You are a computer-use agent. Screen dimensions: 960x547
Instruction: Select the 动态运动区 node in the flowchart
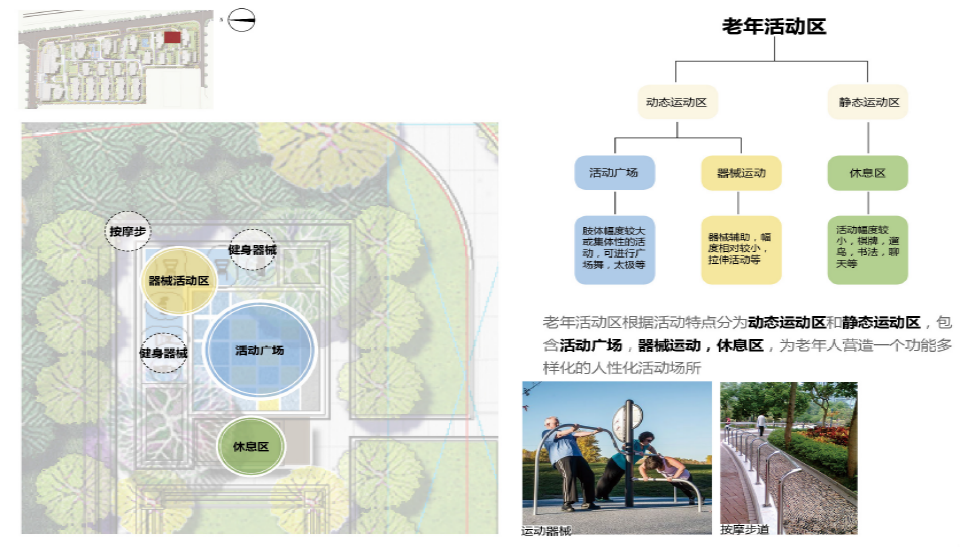pos(677,102)
